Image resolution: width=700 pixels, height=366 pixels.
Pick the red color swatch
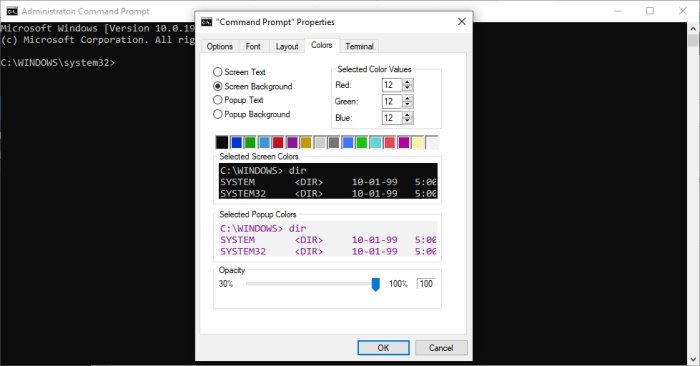click(x=278, y=142)
